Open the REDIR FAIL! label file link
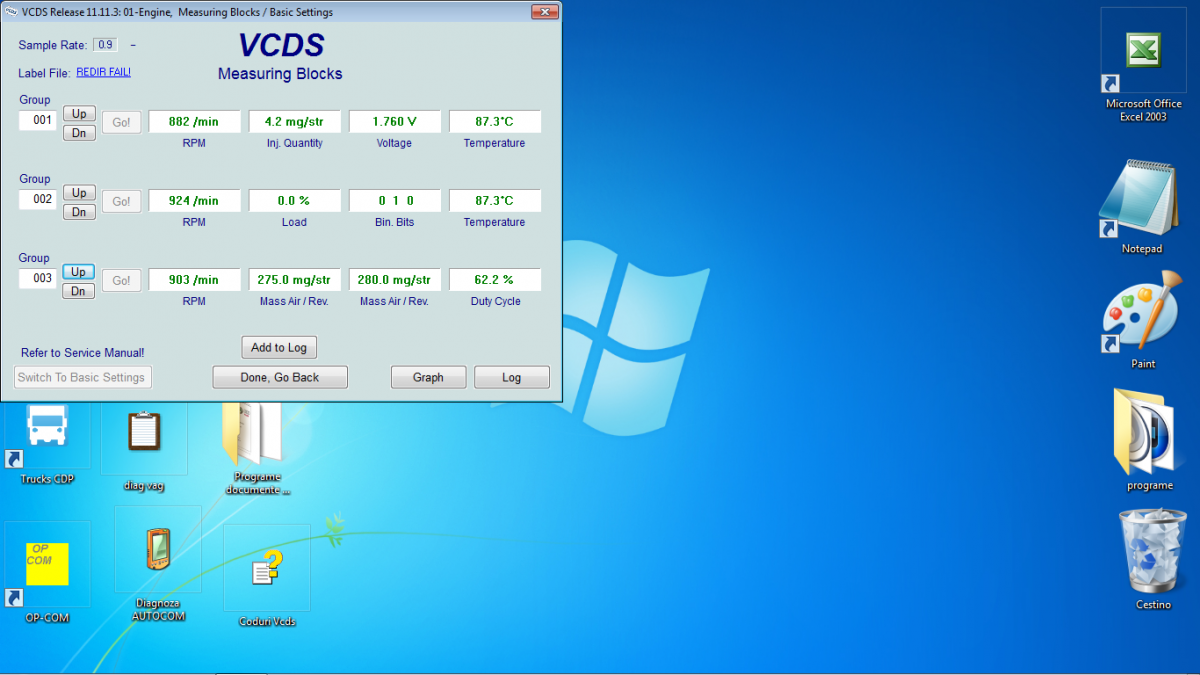This screenshot has width=1200, height=675. pos(104,72)
